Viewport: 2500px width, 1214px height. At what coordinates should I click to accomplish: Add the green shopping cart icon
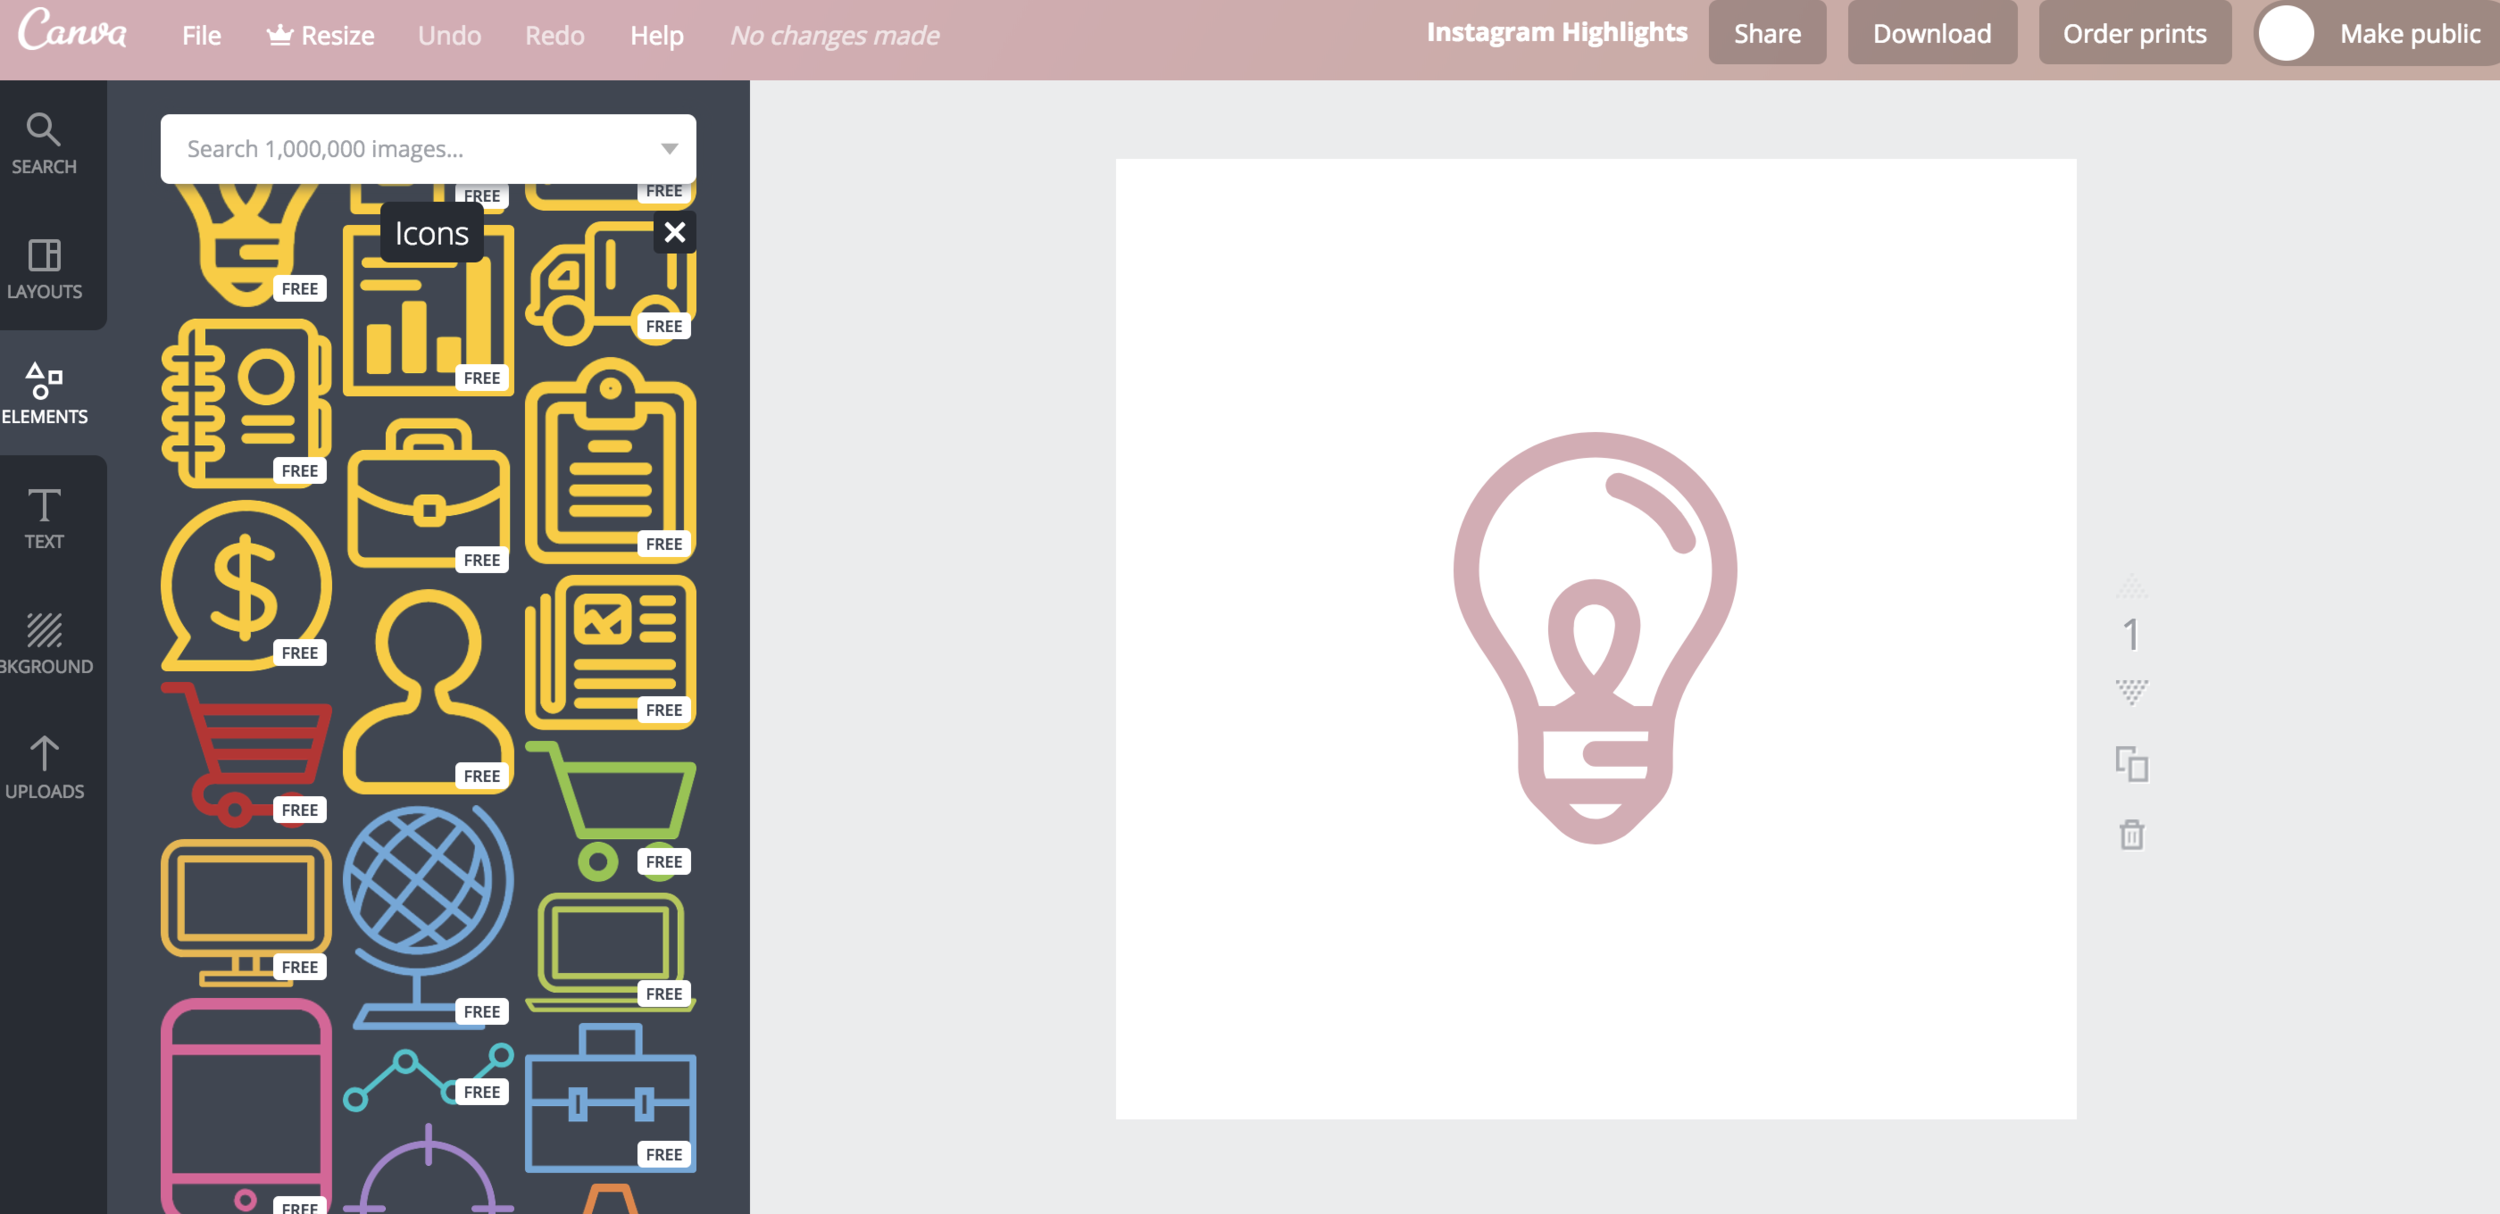click(610, 811)
